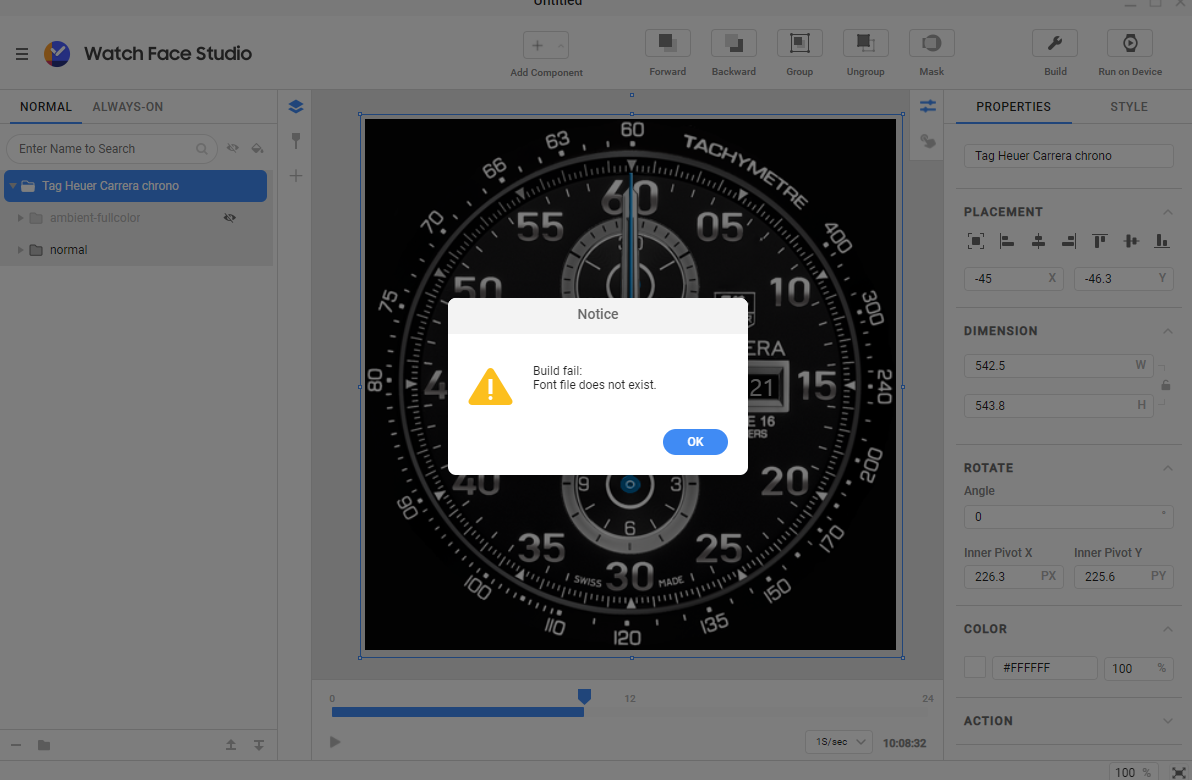The image size is (1192, 780).
Task: Switch to the ALWAYS-ON tab
Action: pyautogui.click(x=128, y=107)
